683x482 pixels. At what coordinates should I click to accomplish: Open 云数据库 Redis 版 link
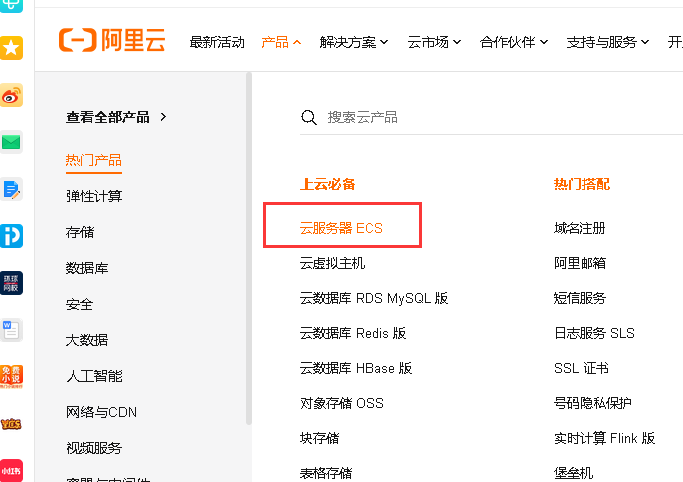[353, 333]
